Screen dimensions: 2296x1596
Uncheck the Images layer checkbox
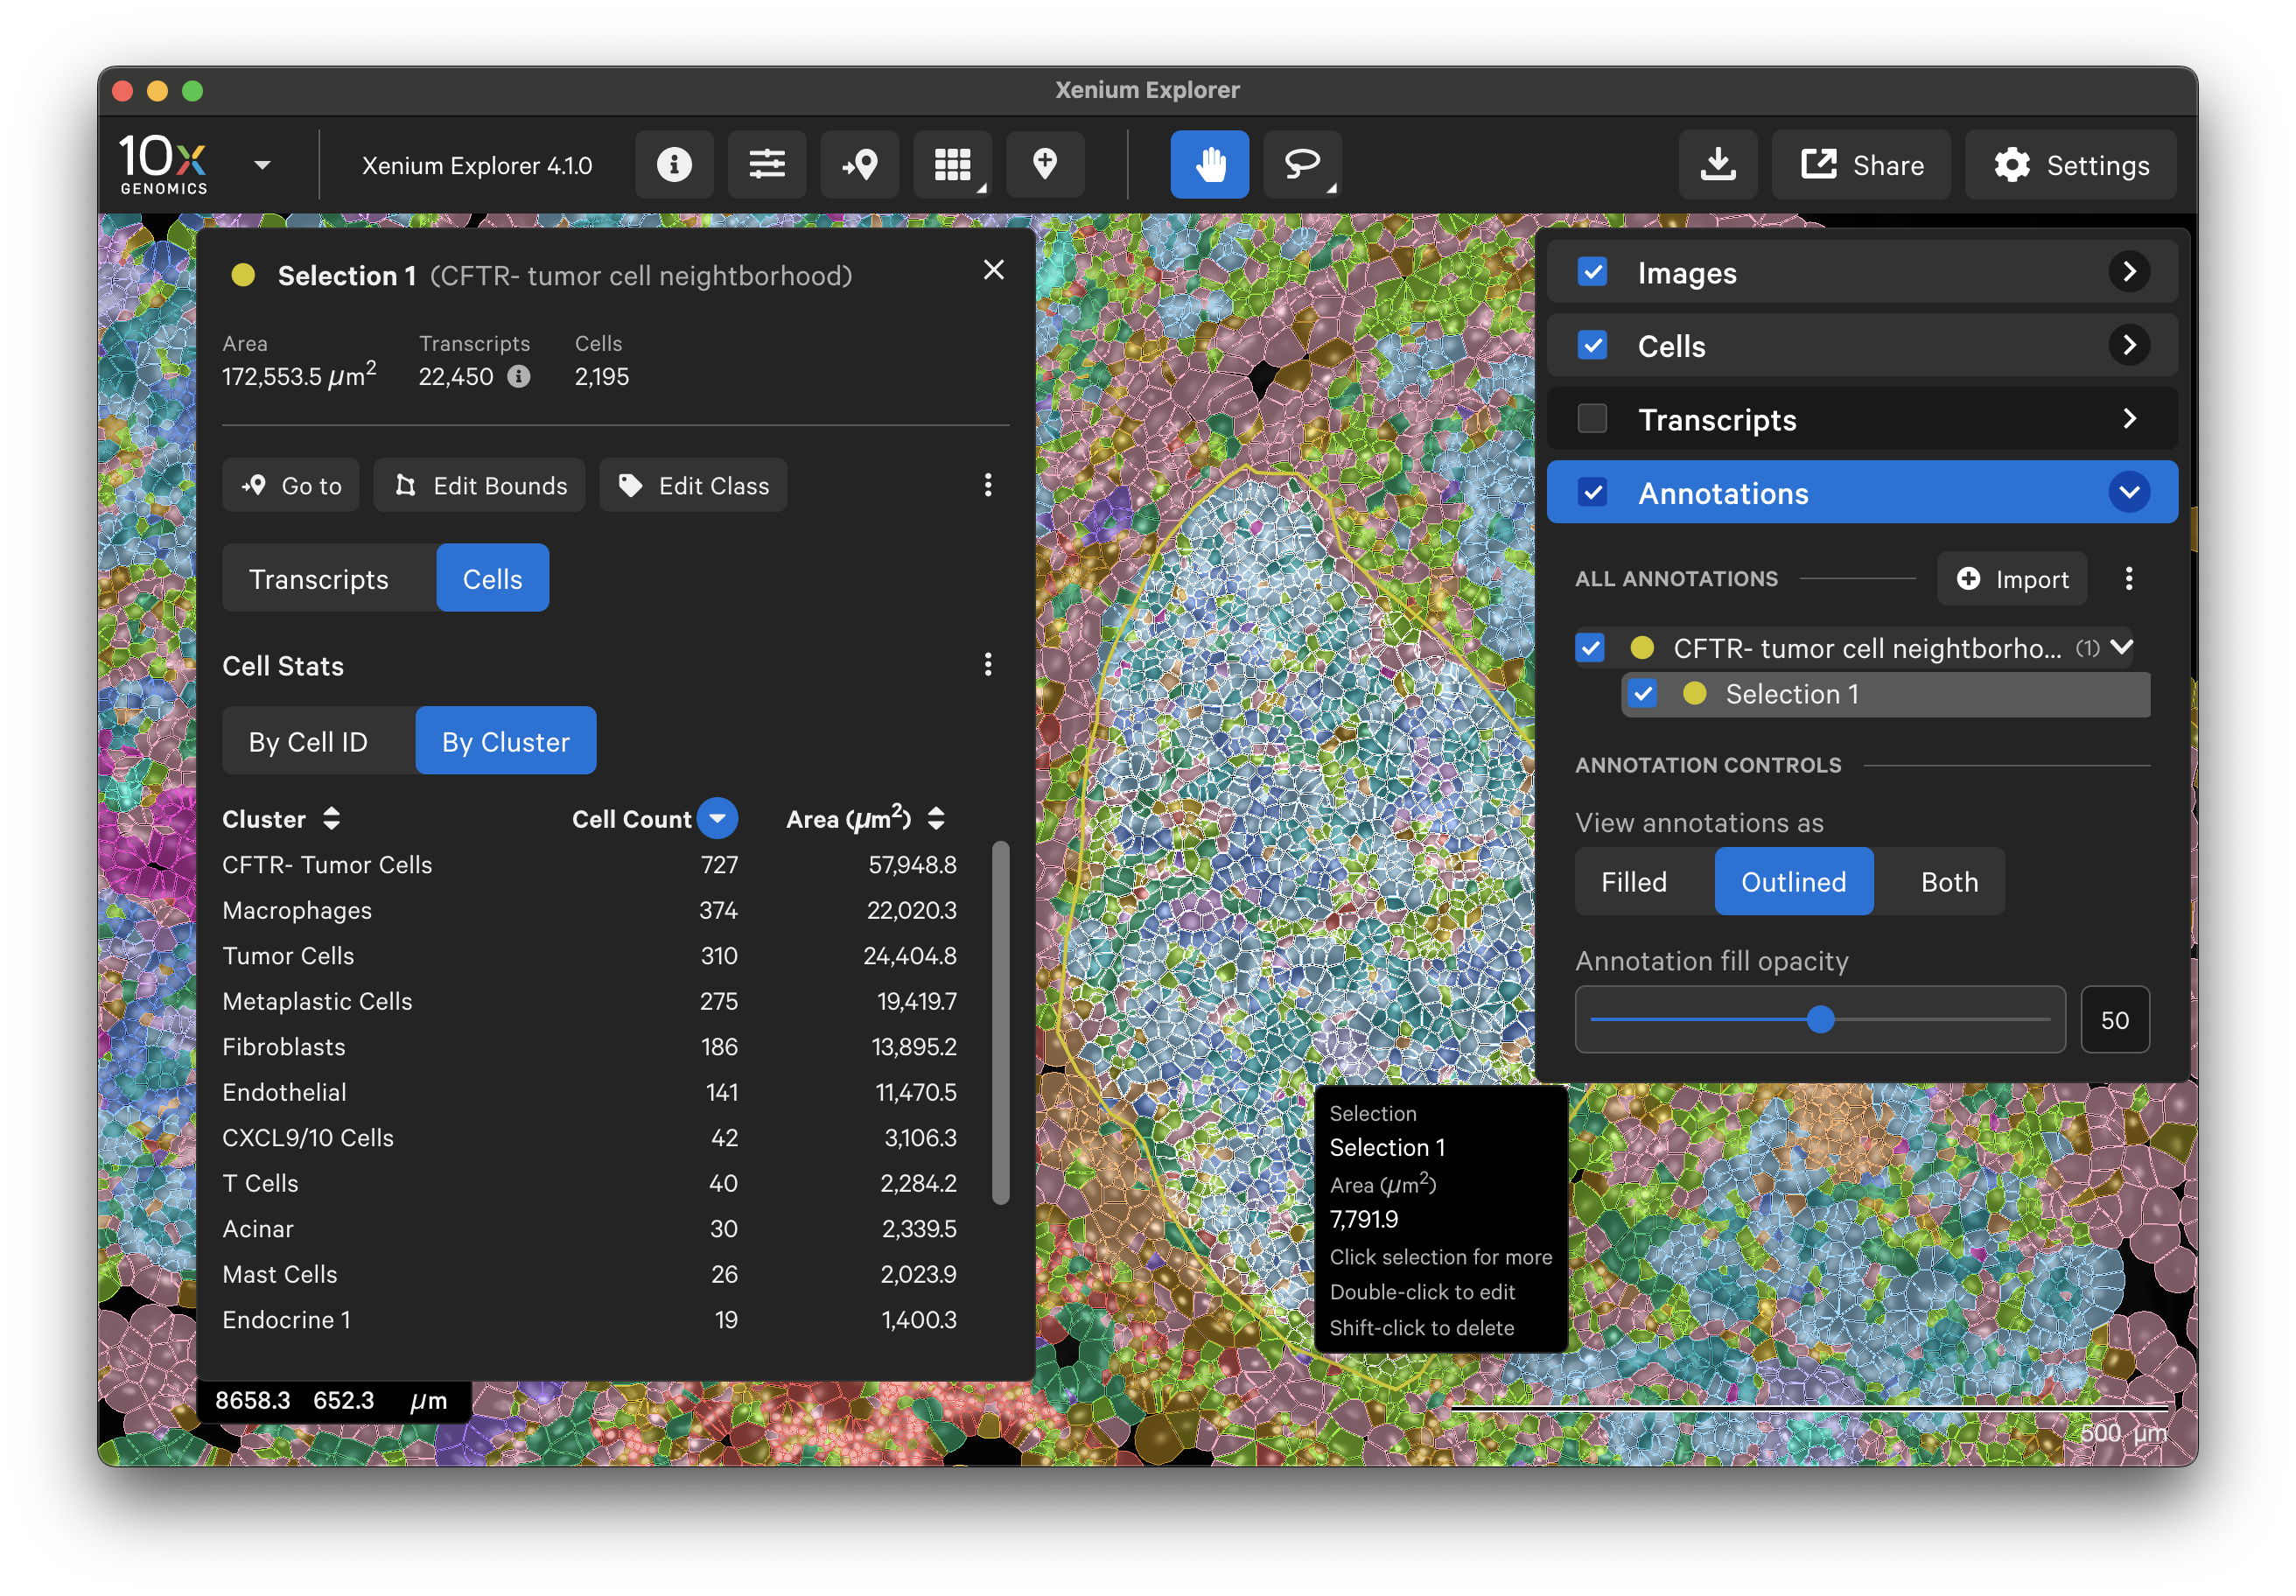pos(1591,272)
